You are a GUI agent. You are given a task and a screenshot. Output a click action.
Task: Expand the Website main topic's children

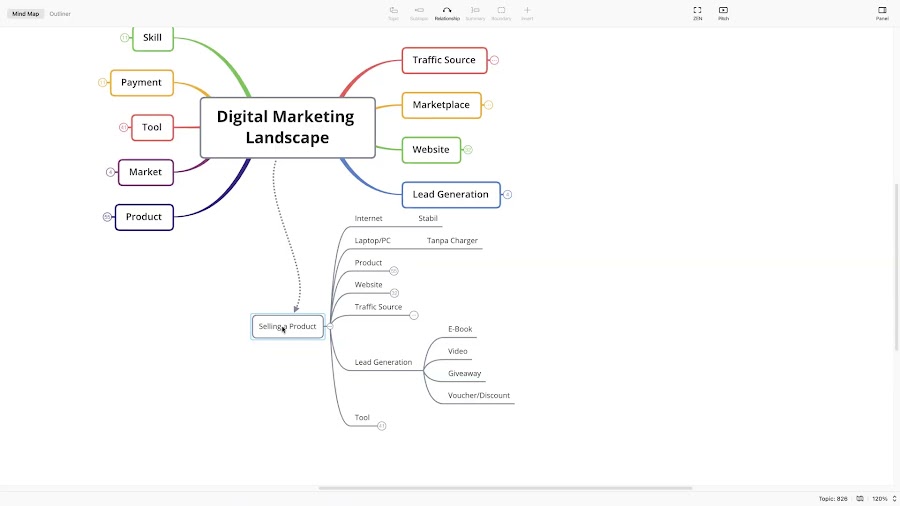pyautogui.click(x=468, y=150)
